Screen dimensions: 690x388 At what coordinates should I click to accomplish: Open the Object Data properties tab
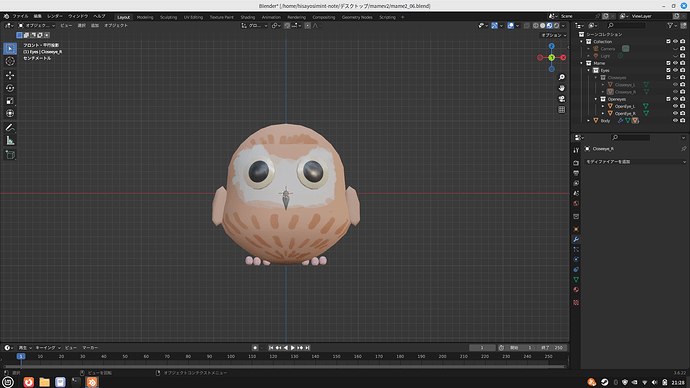point(576,280)
